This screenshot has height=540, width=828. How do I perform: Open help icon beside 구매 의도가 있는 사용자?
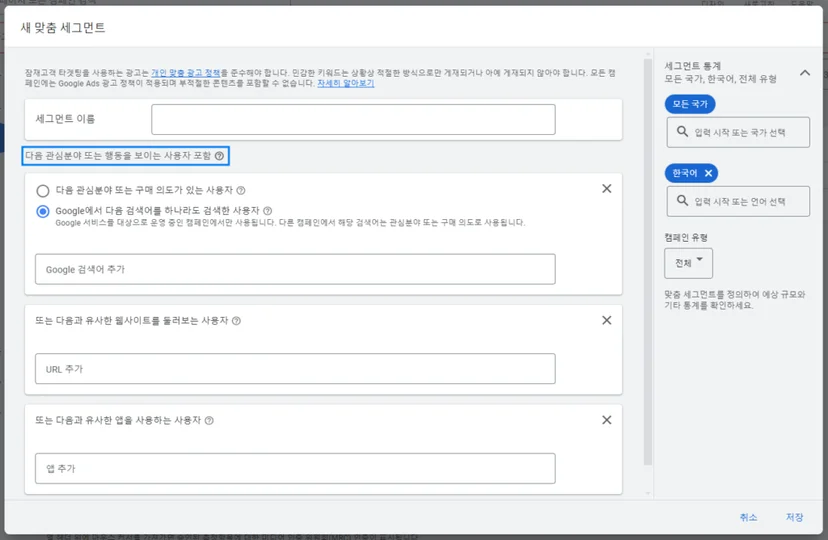click(241, 190)
